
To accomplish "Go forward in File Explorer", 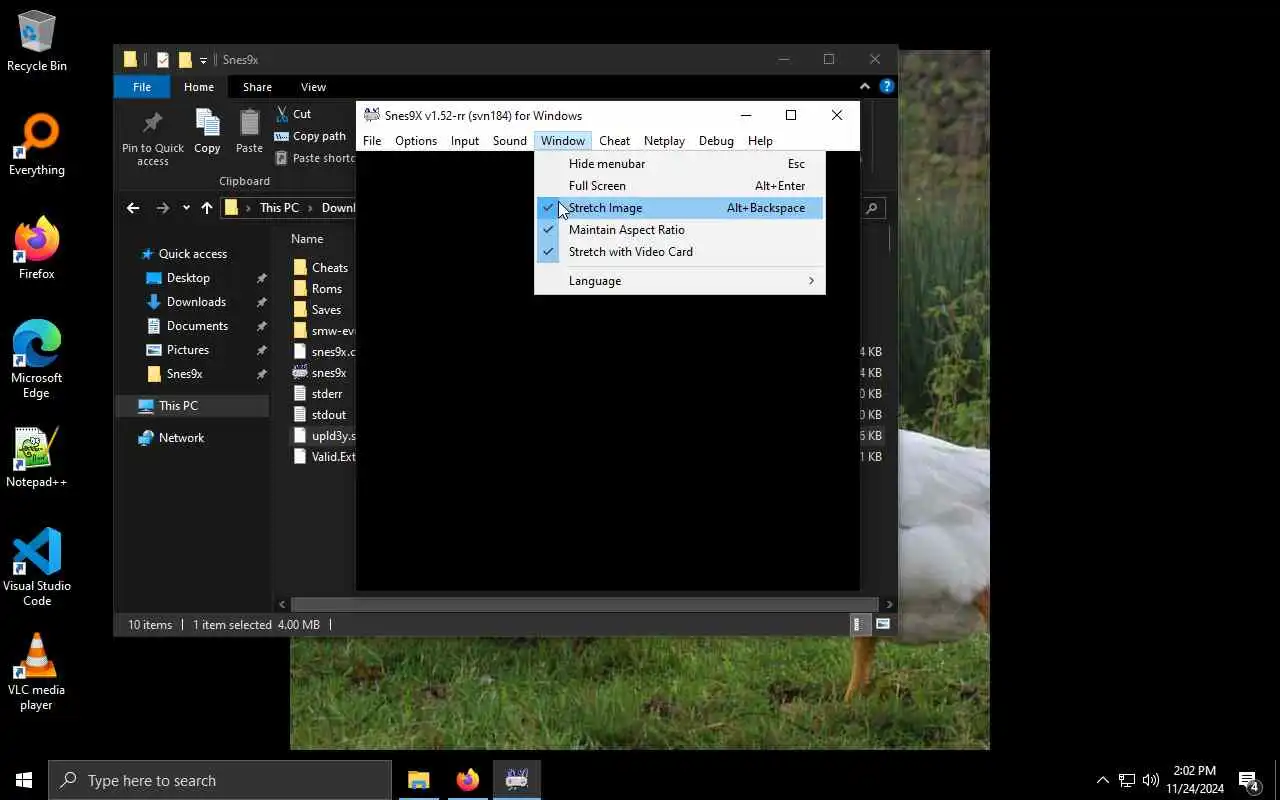I will [162, 208].
